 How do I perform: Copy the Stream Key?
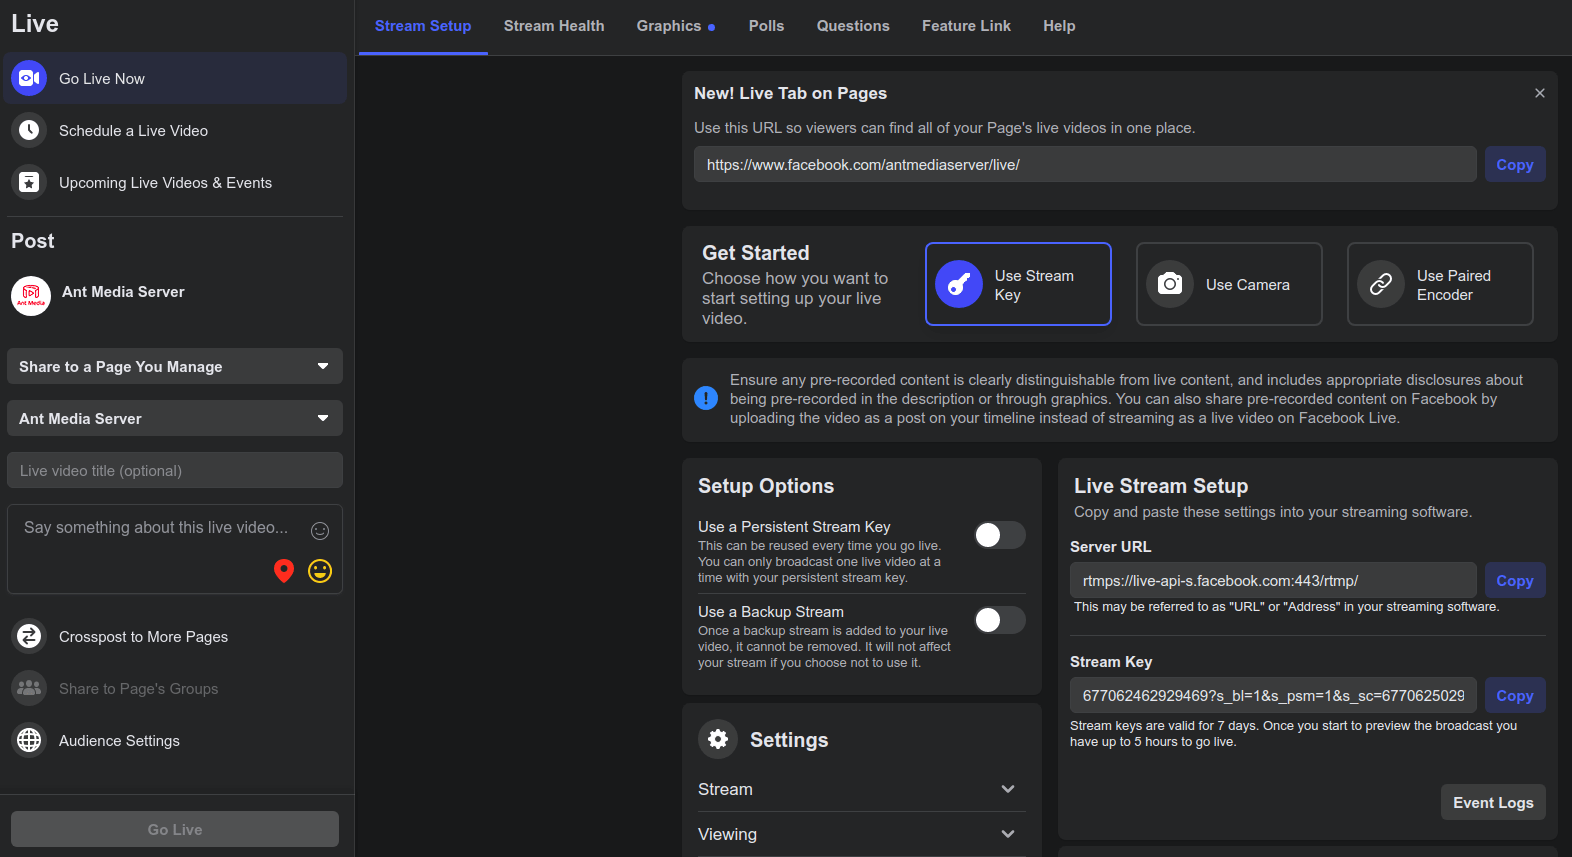(x=1515, y=695)
